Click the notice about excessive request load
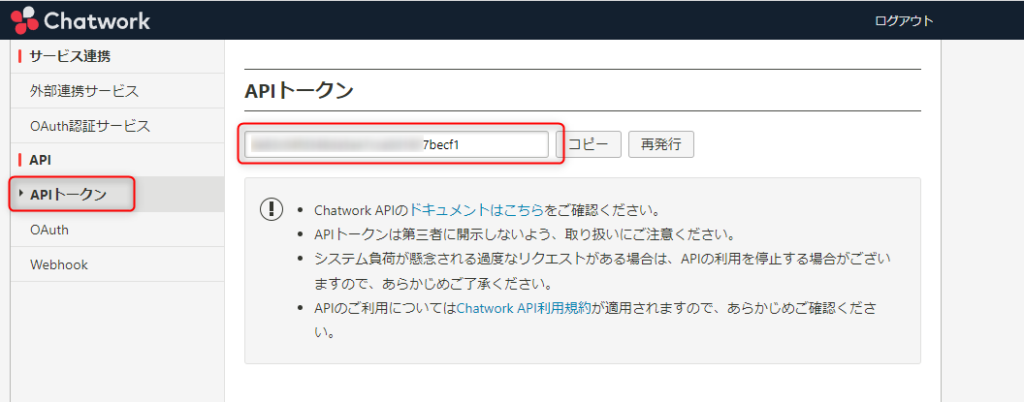1024x402 pixels. (601, 259)
